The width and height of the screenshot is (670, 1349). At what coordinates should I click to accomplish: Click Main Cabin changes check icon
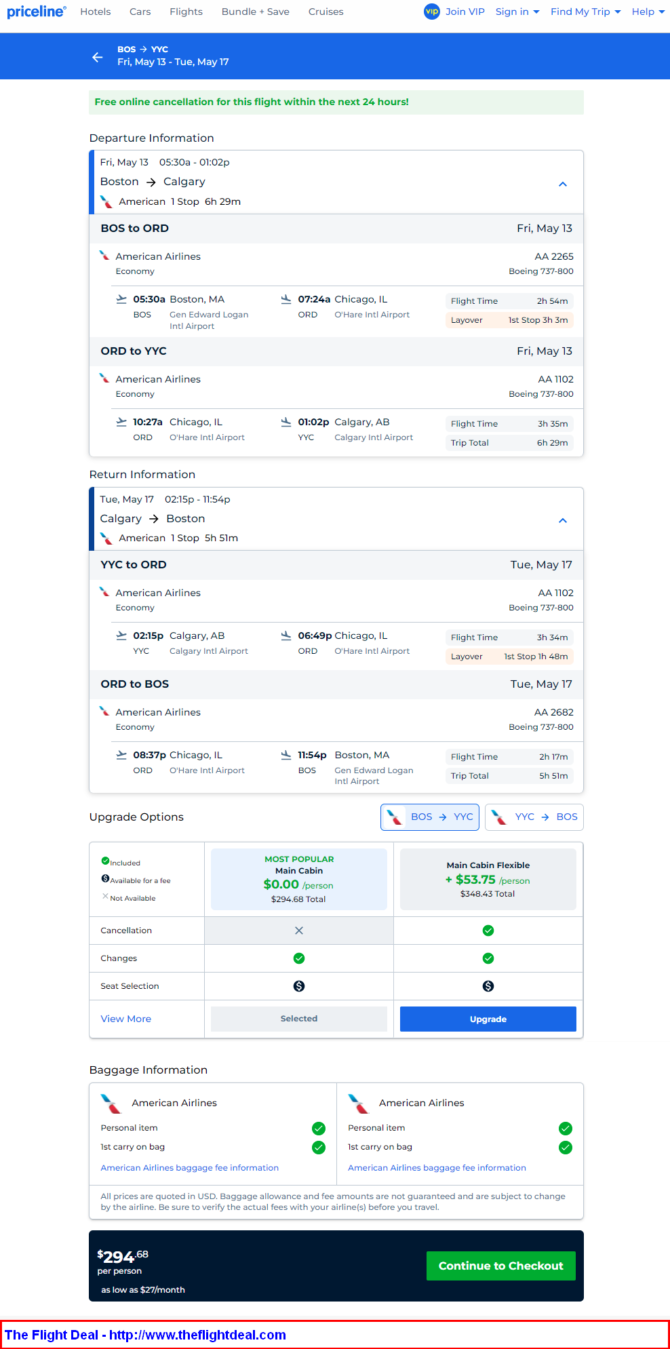(298, 958)
